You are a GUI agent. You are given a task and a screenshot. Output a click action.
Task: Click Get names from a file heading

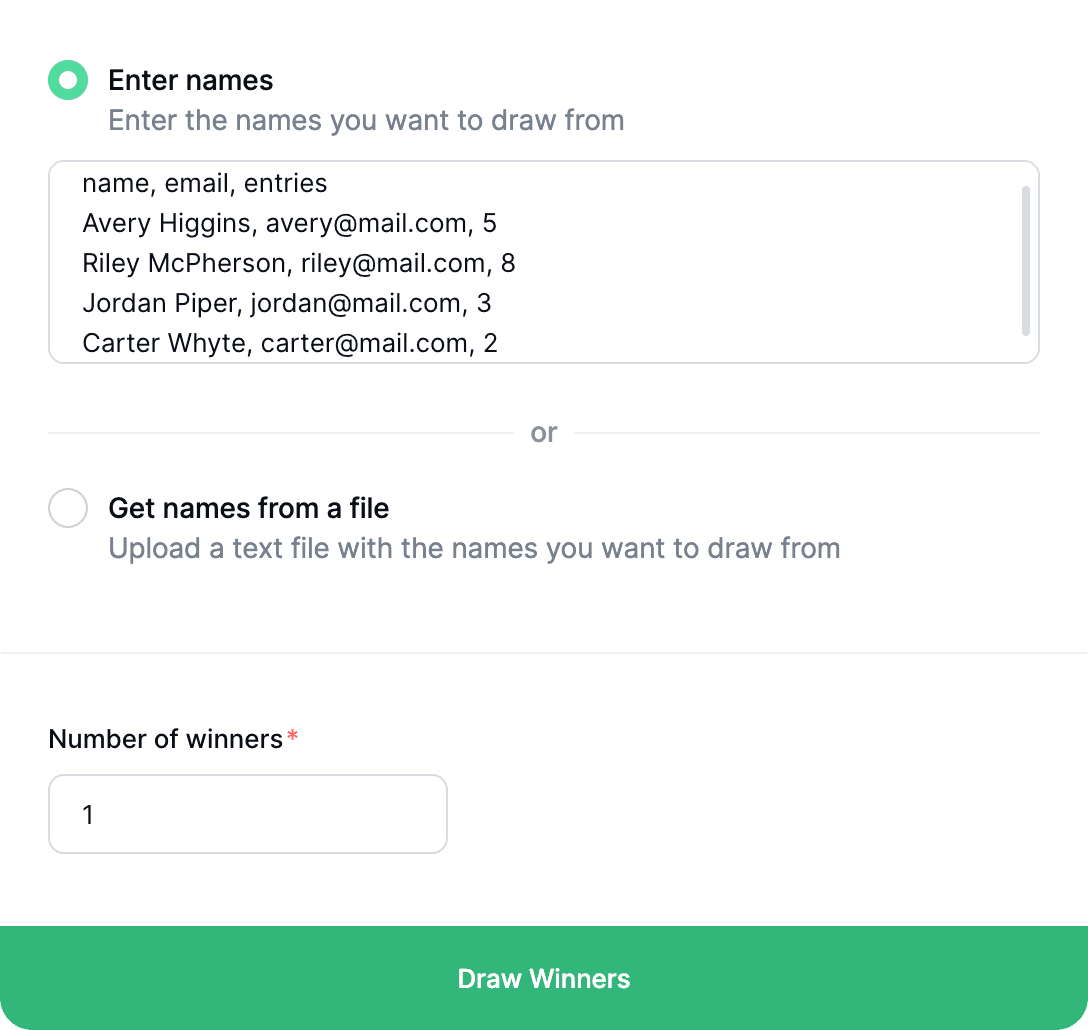point(248,508)
